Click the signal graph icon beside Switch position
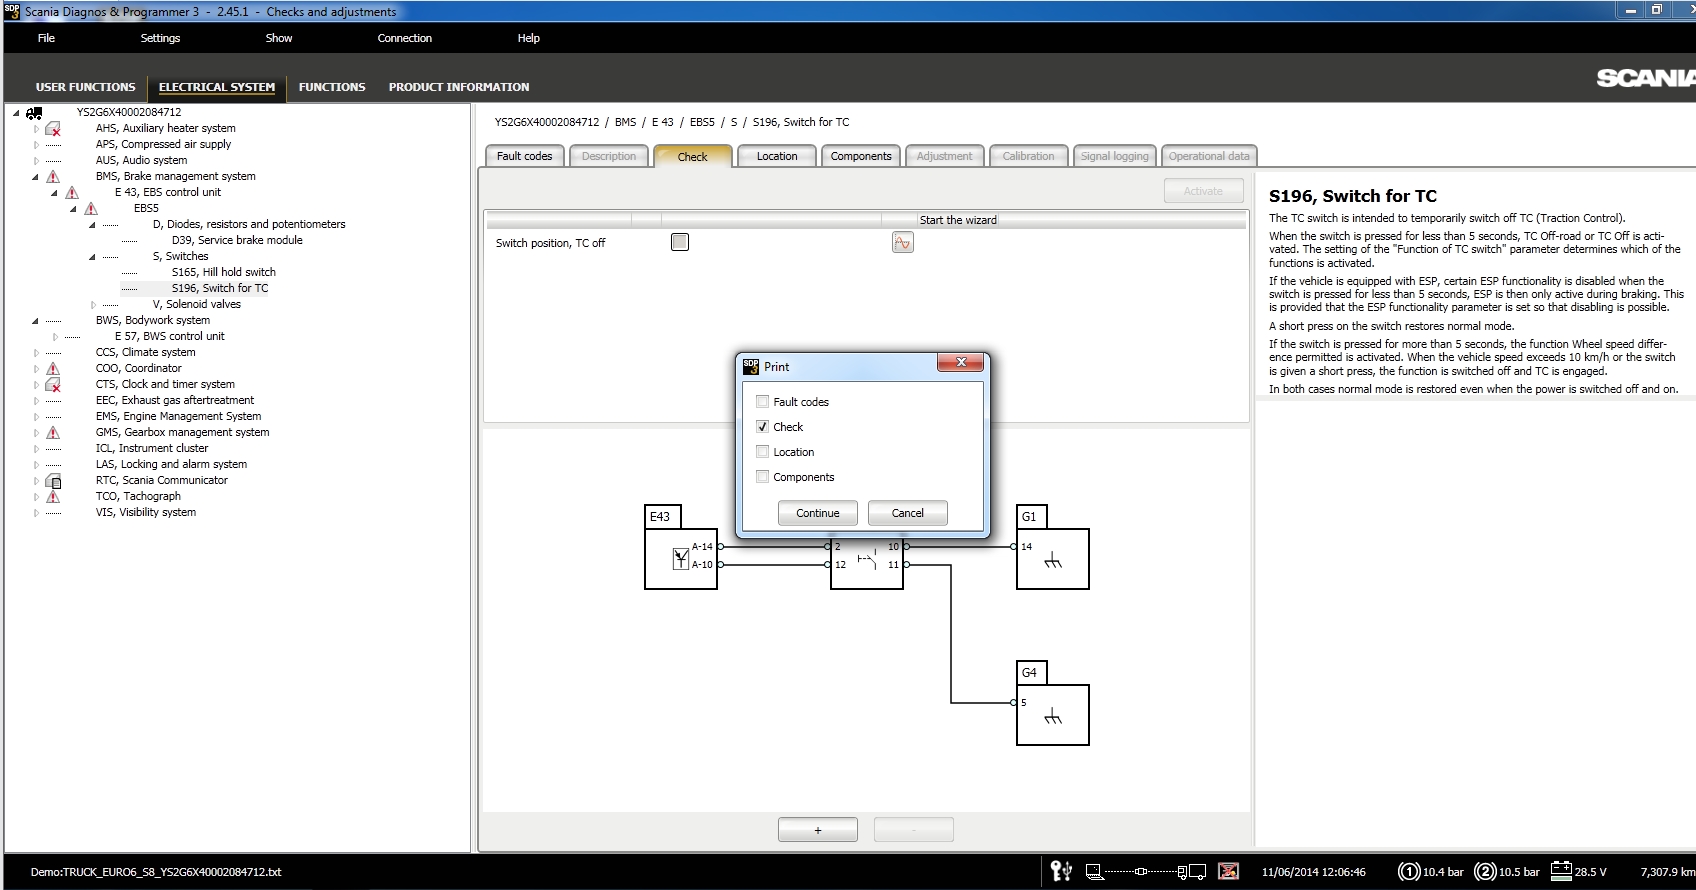This screenshot has height=890, width=1696. click(902, 243)
